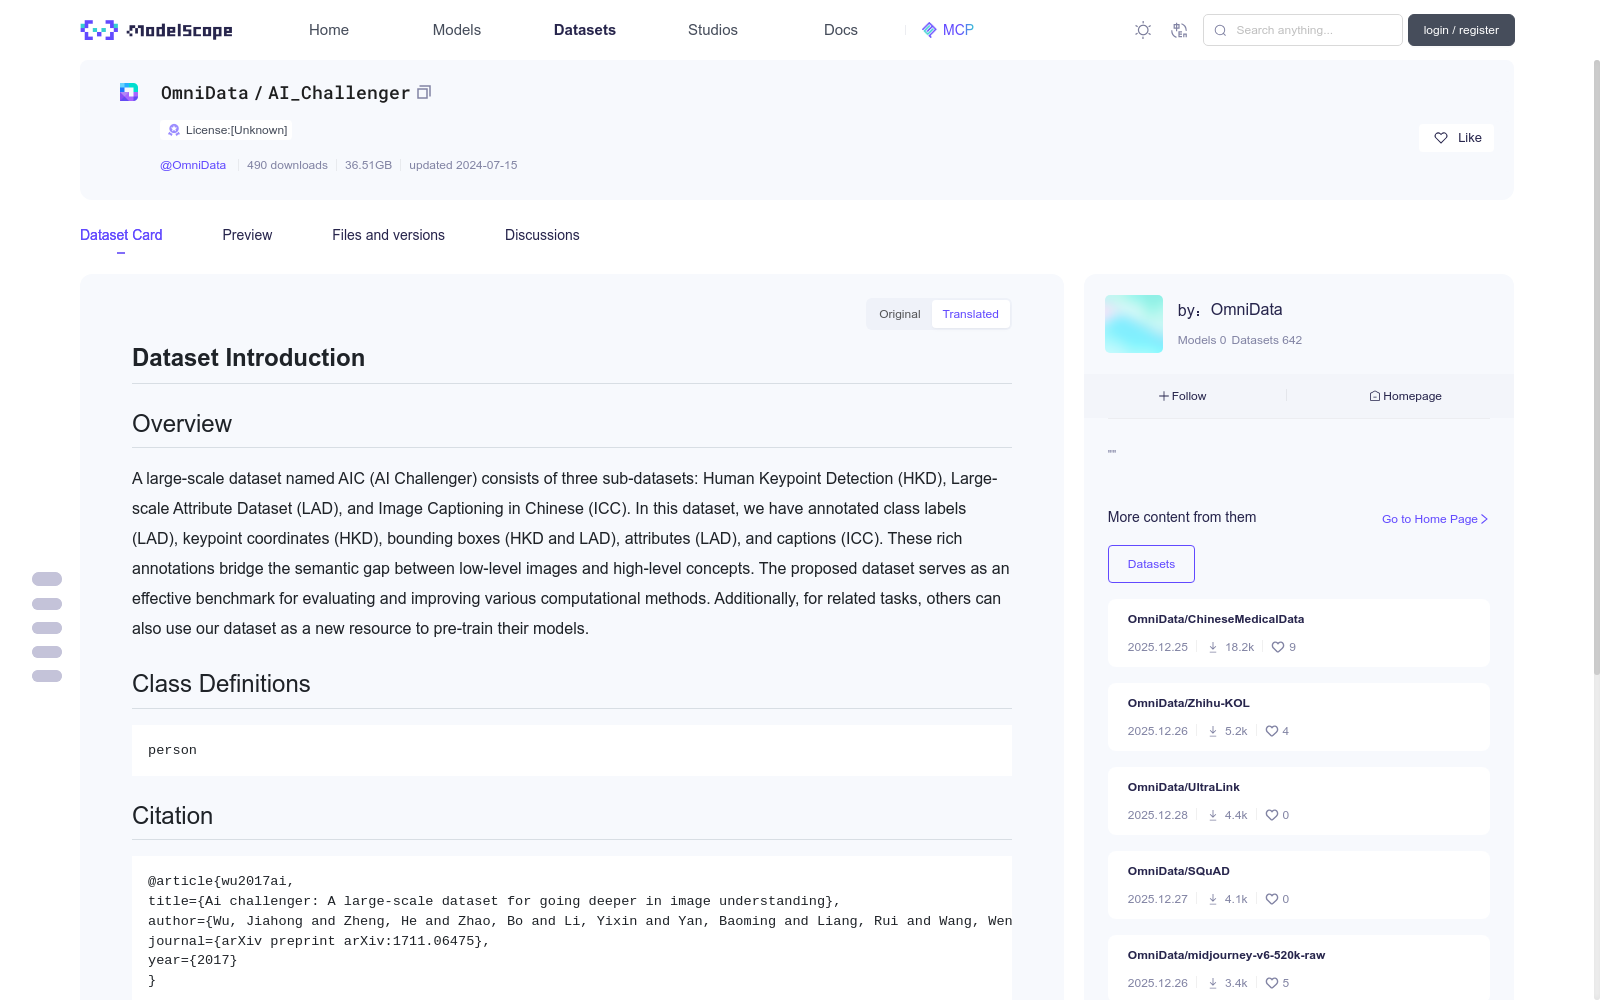Click heart icon on UltraLink card
The image size is (1600, 1000).
(1272, 815)
